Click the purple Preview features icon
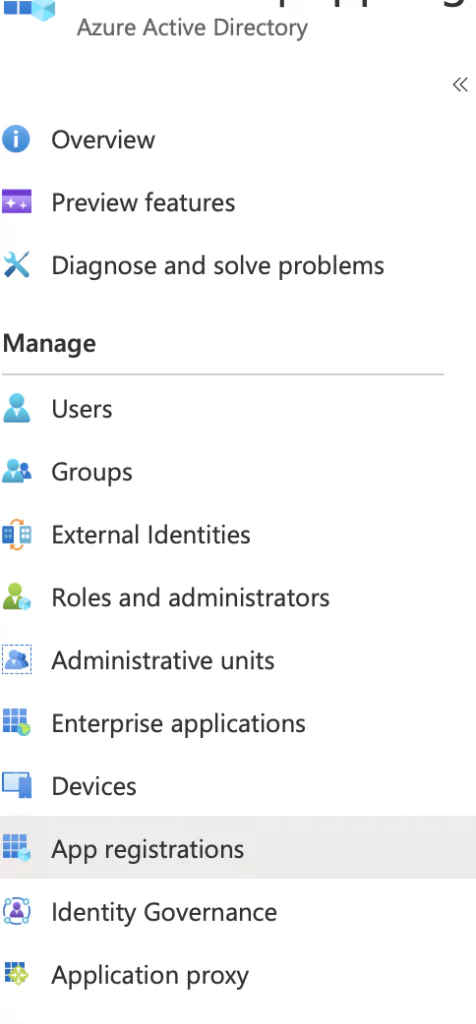 [x=16, y=202]
